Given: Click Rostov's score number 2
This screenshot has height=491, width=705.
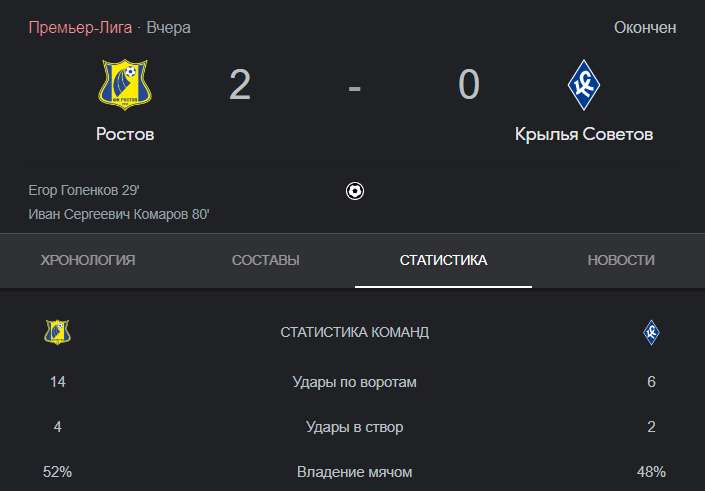Looking at the screenshot, I should pyautogui.click(x=240, y=85).
